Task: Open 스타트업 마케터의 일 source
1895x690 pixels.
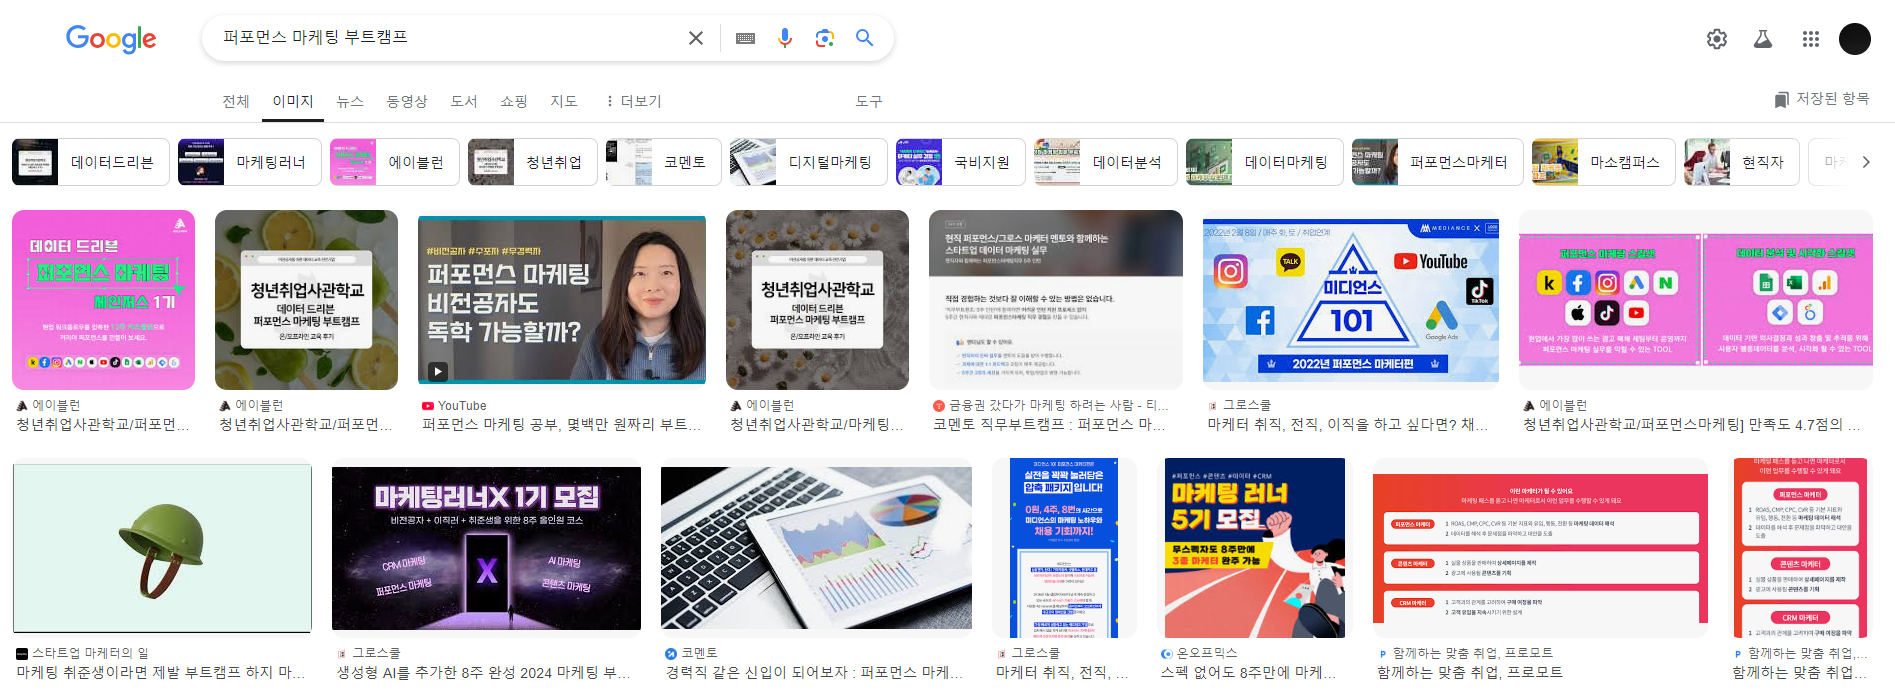Action: click(82, 653)
